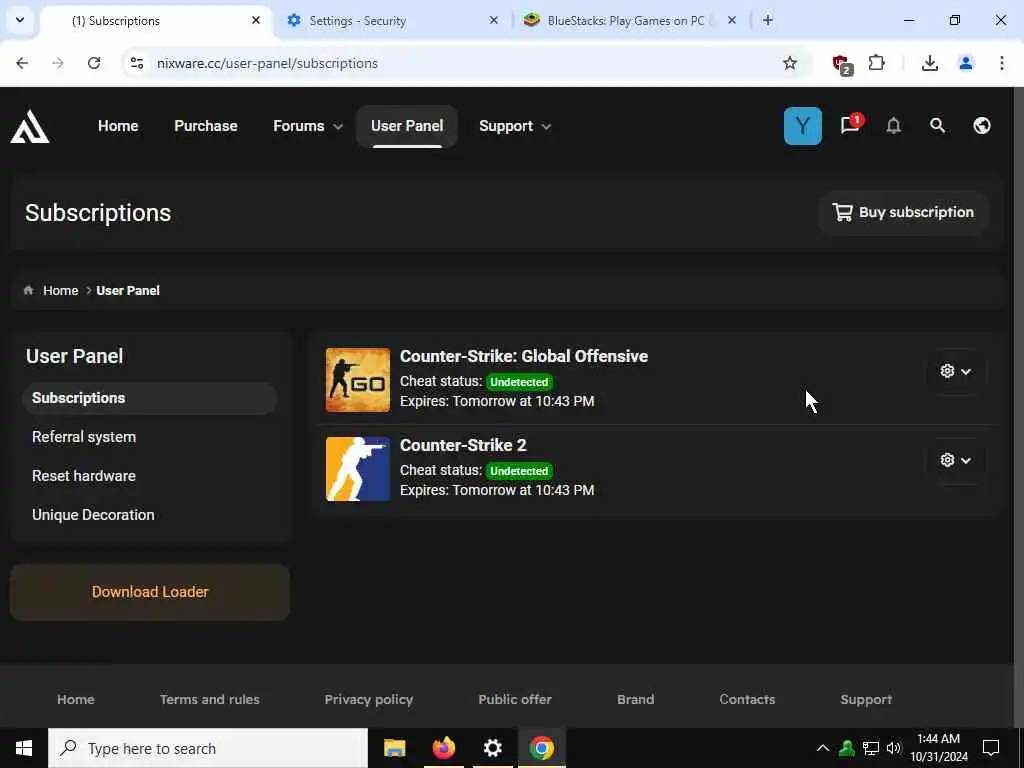Select the User Panel nav tab
1024x768 pixels.
(x=407, y=126)
